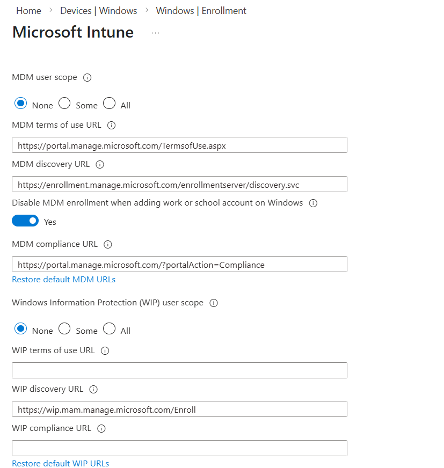Select None for MDM user scope

click(x=20, y=103)
